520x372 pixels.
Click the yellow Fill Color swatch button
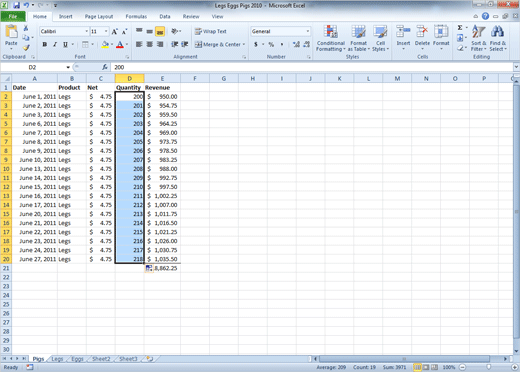pos(105,44)
